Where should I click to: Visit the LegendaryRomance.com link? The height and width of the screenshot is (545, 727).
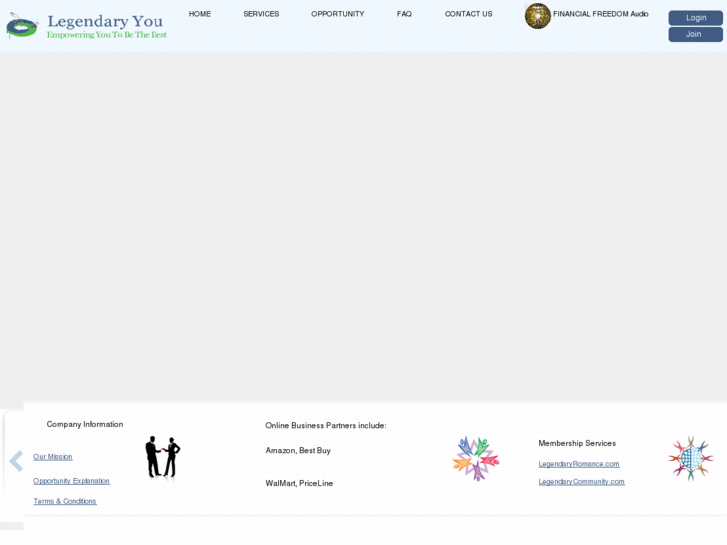coord(579,464)
